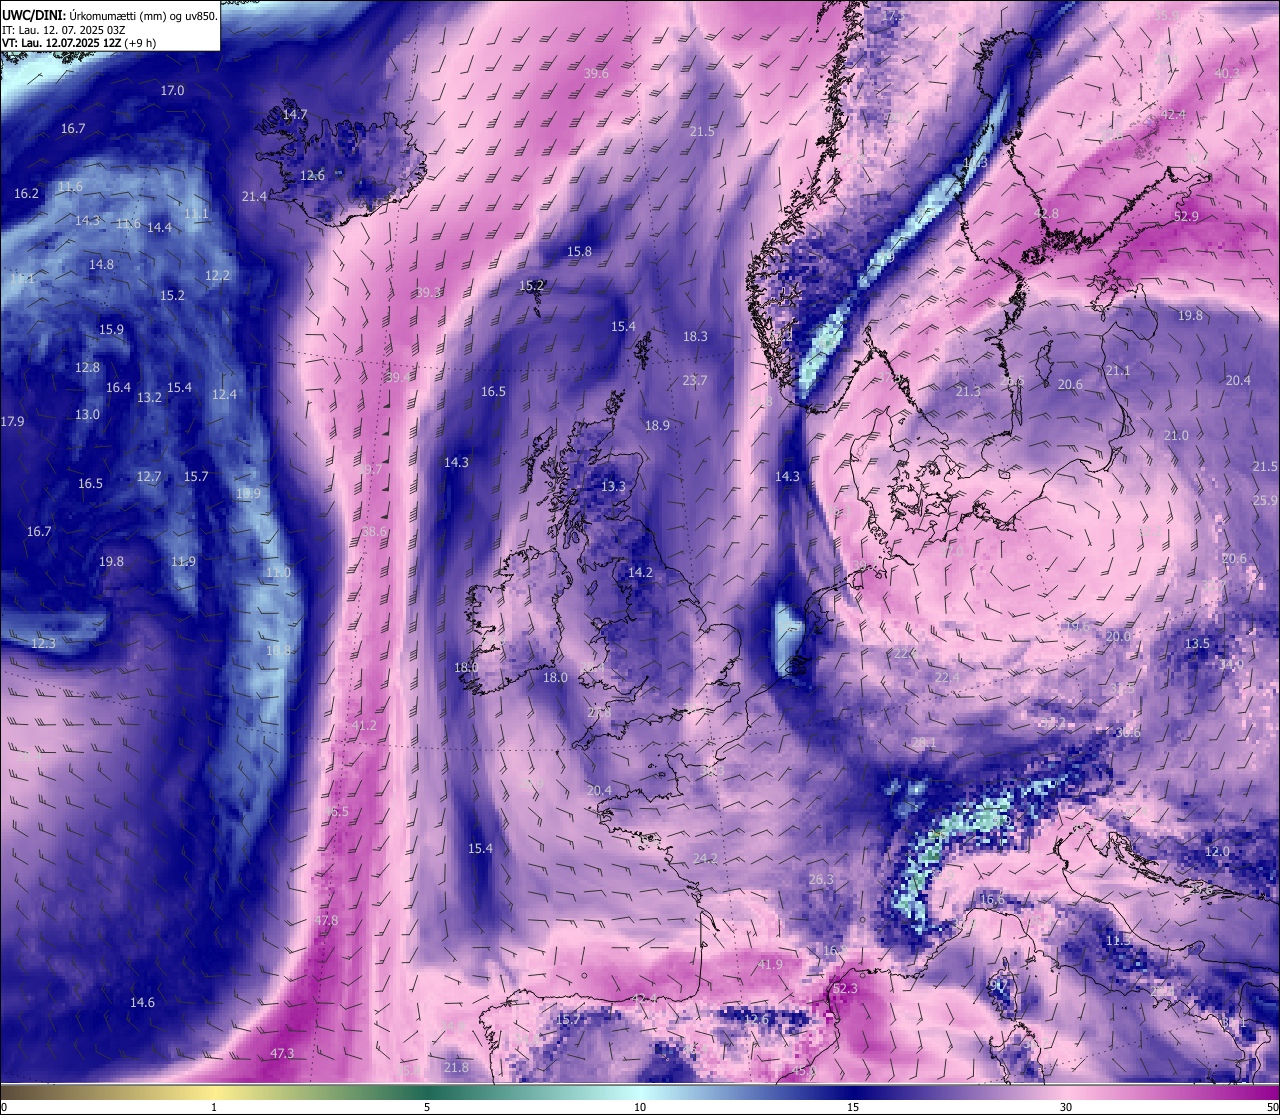Click the 52.3 value near the Mediterranean coast
1280x1115 pixels.
[845, 989]
